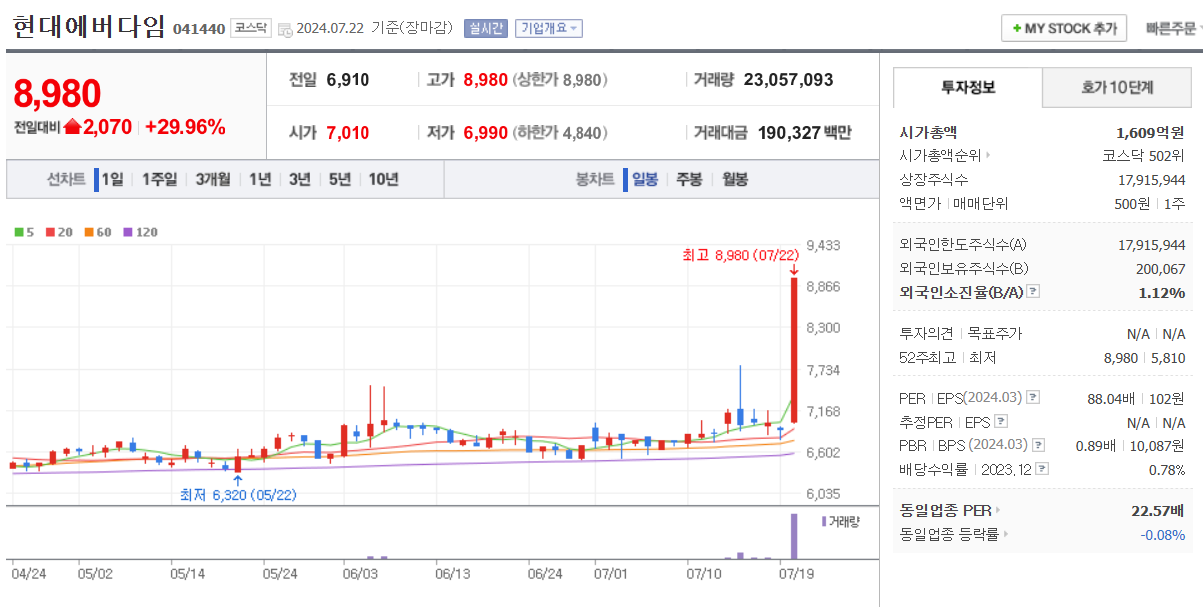The image size is (1203, 607).
Task: Click the green 5-day moving average legend
Action: pyautogui.click(x=24, y=232)
